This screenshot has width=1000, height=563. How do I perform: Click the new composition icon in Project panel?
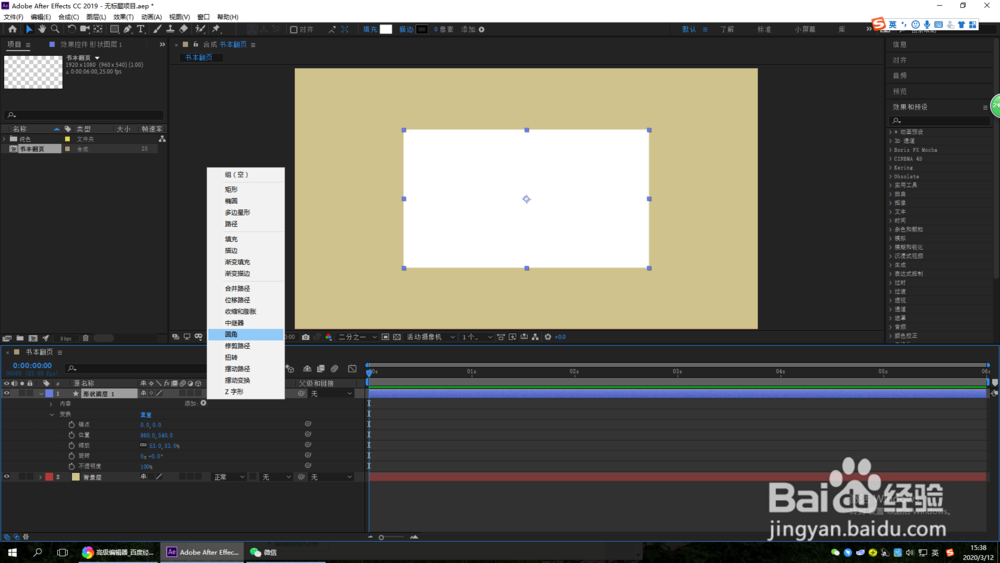(33, 339)
